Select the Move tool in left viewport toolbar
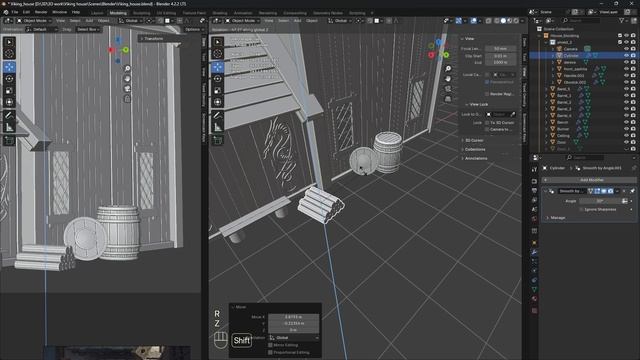Image resolution: width=640 pixels, height=360 pixels. (9, 67)
